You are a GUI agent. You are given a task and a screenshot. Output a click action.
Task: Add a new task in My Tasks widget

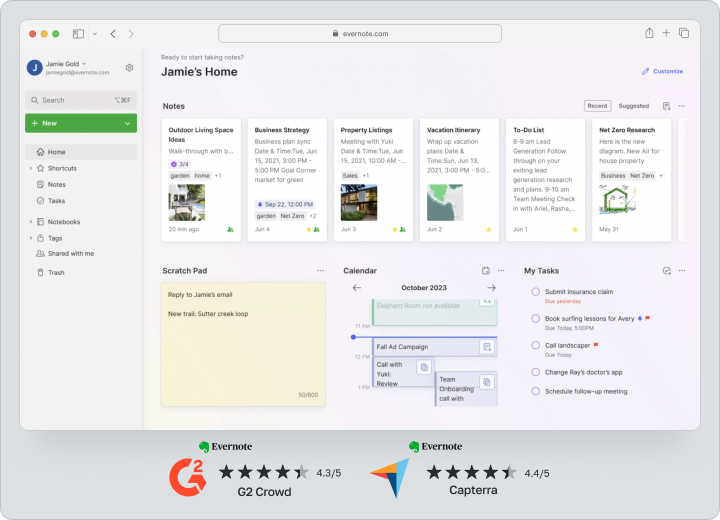pos(667,271)
